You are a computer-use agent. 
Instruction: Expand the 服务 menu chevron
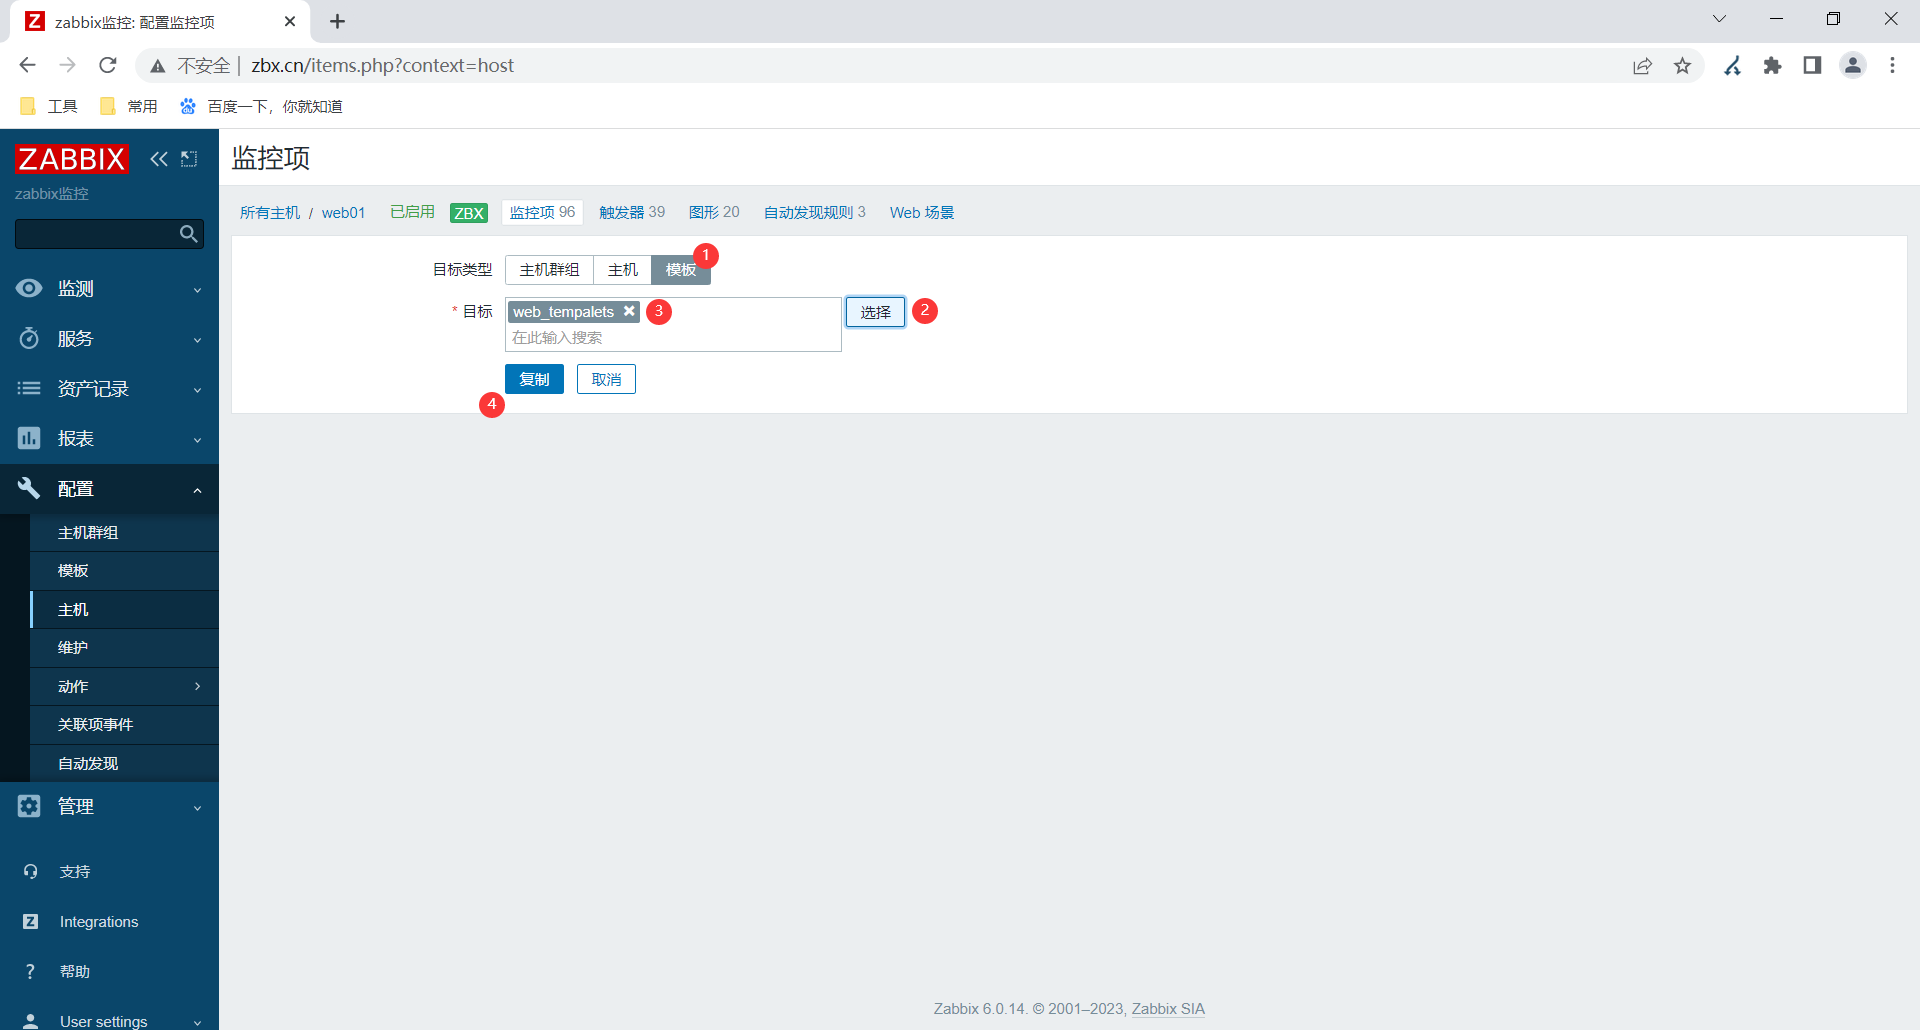pos(197,340)
